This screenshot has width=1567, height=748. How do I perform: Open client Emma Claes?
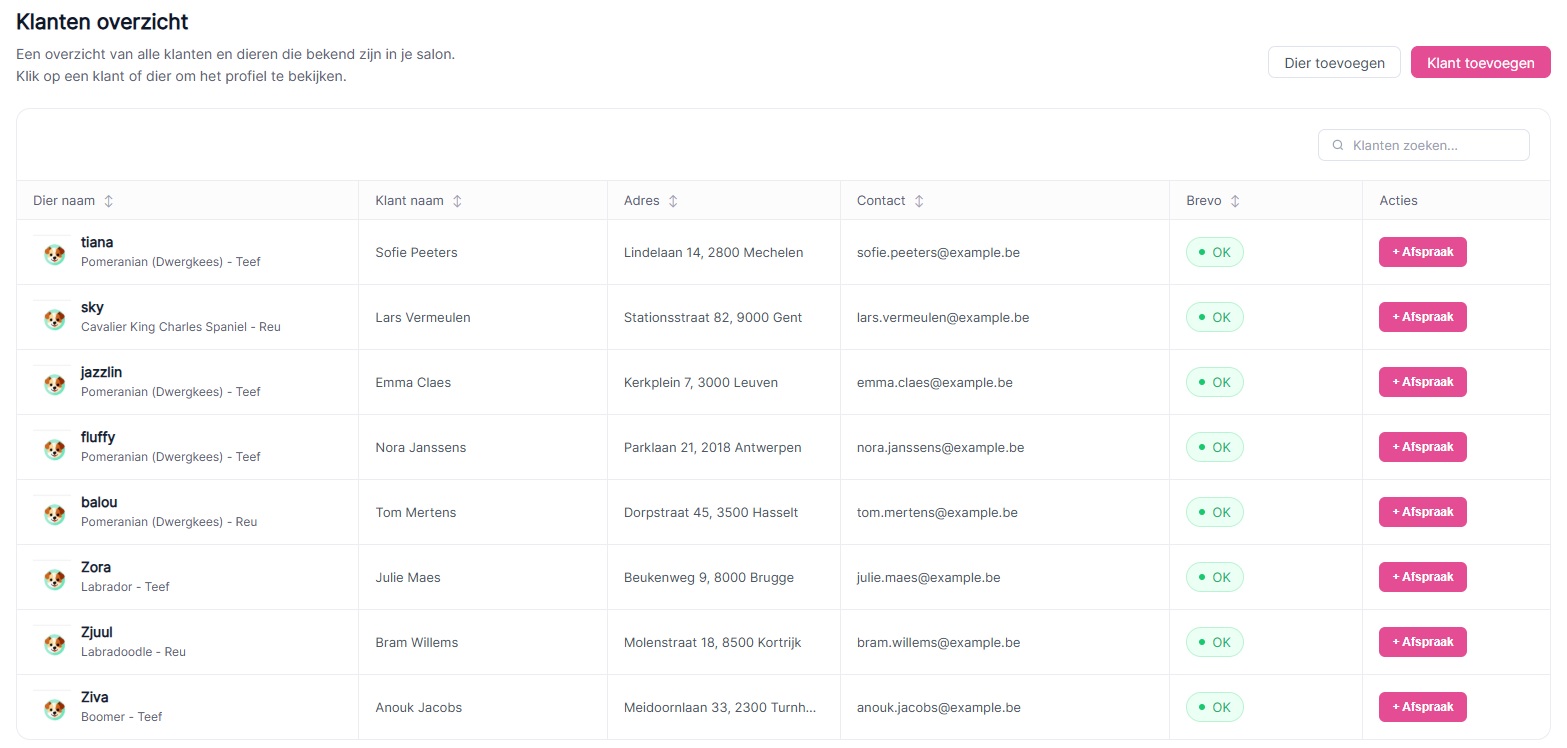click(413, 382)
